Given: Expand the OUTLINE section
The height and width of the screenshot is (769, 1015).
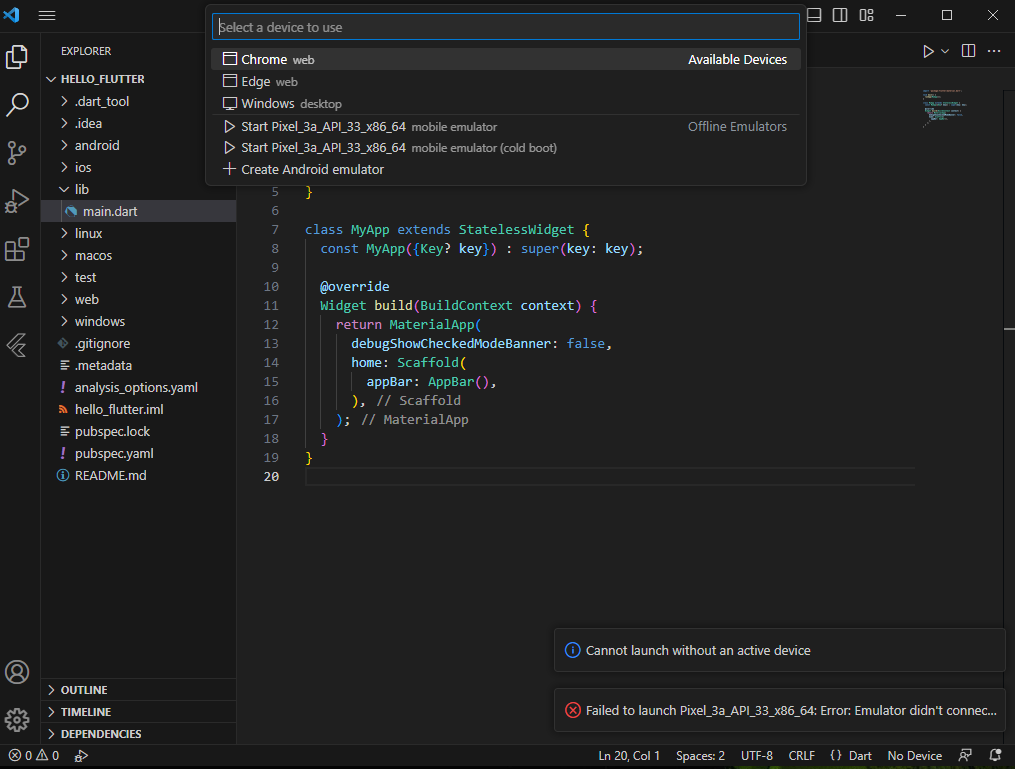Looking at the screenshot, I should point(139,690).
